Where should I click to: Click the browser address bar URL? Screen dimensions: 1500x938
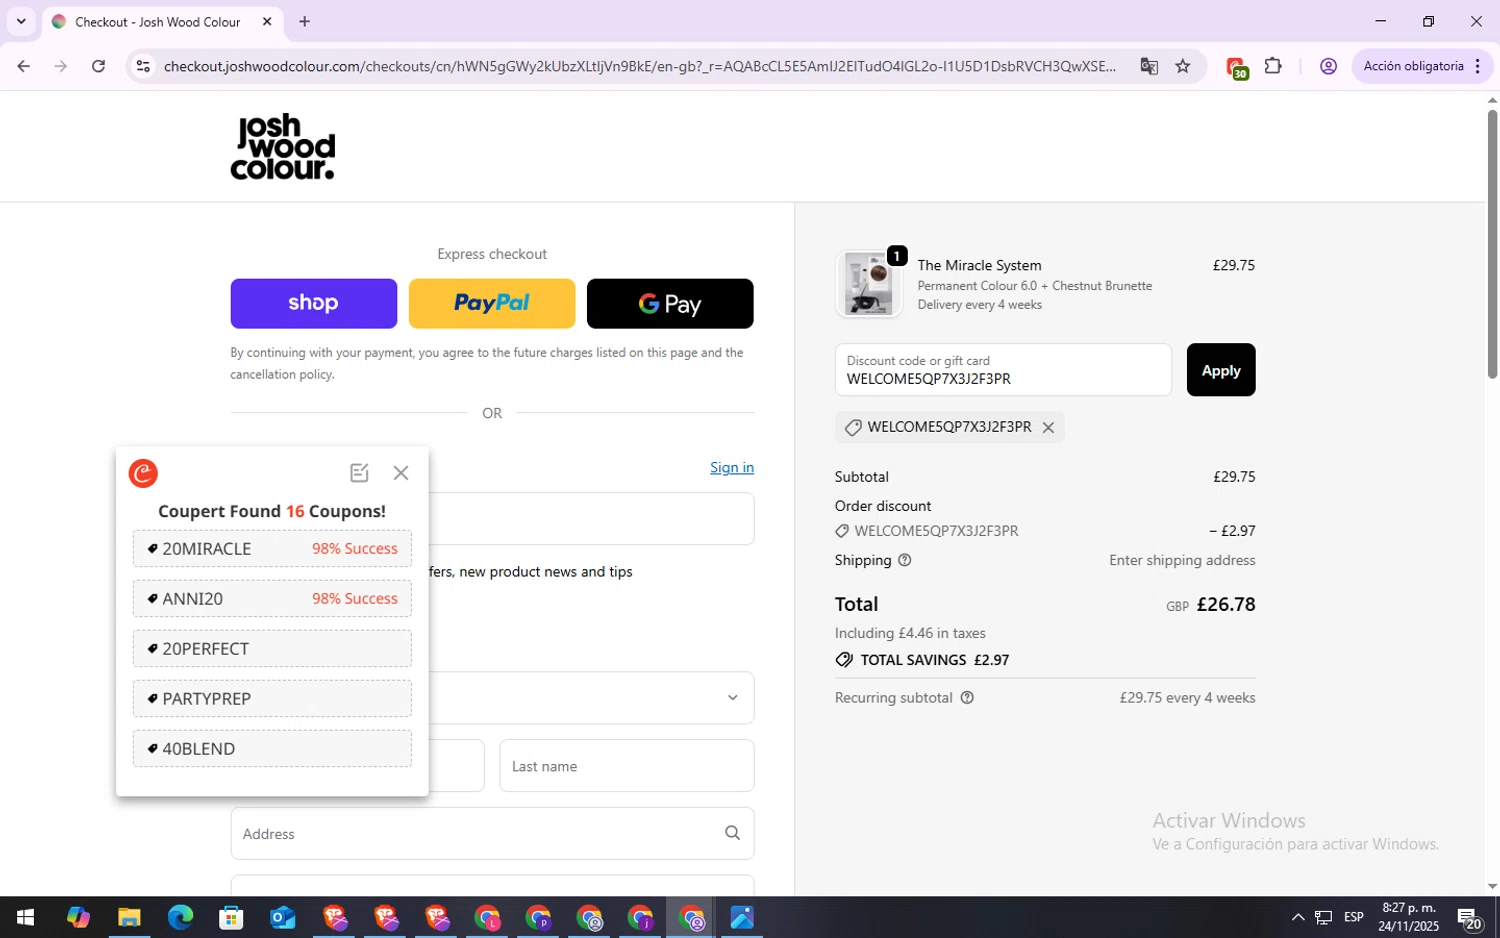[x=640, y=66]
